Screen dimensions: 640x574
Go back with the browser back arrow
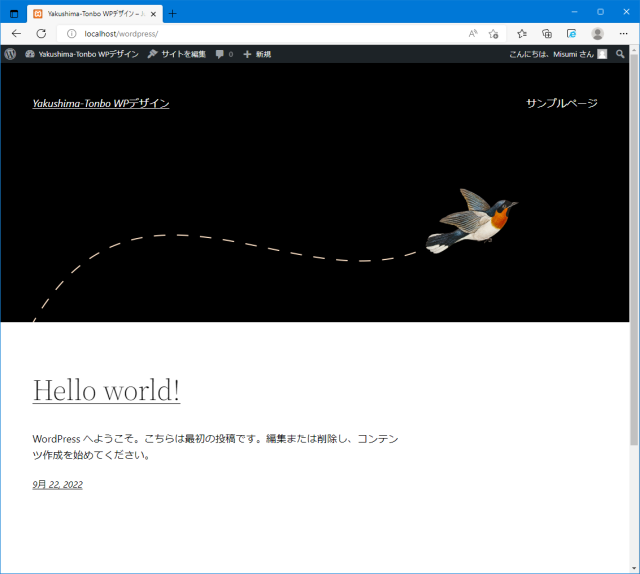[x=16, y=33]
